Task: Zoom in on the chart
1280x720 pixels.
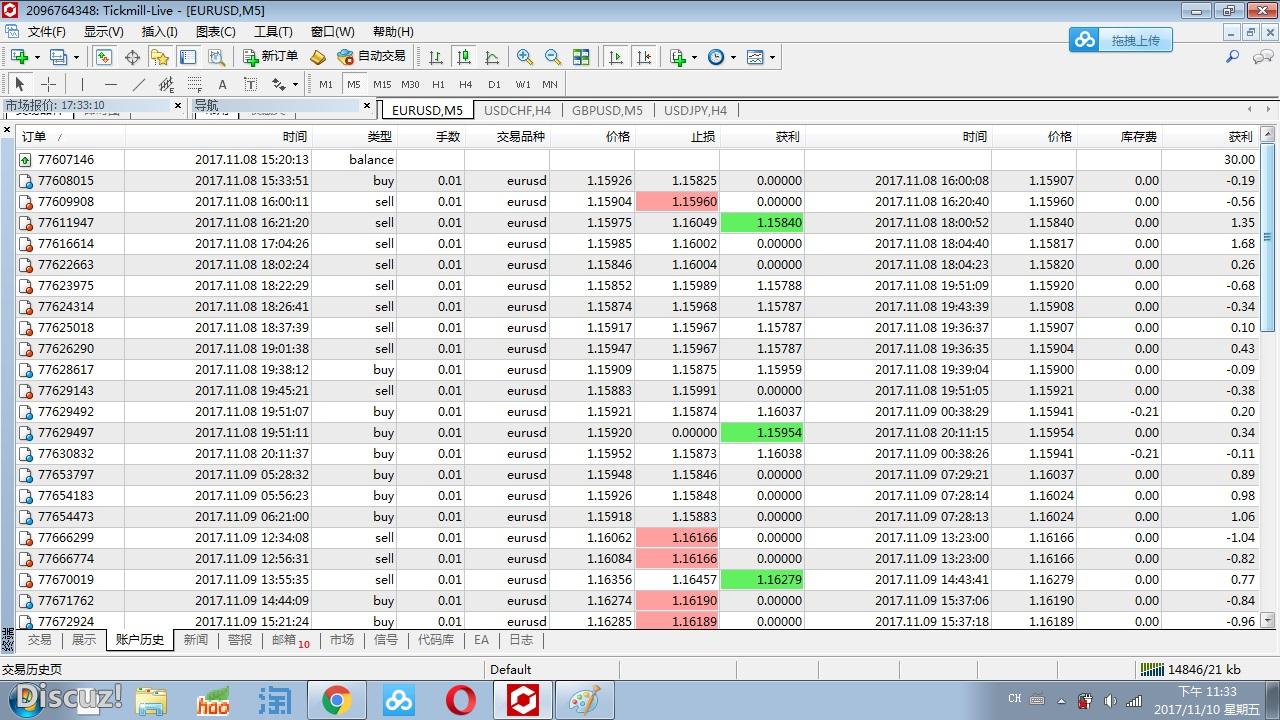Action: point(525,57)
